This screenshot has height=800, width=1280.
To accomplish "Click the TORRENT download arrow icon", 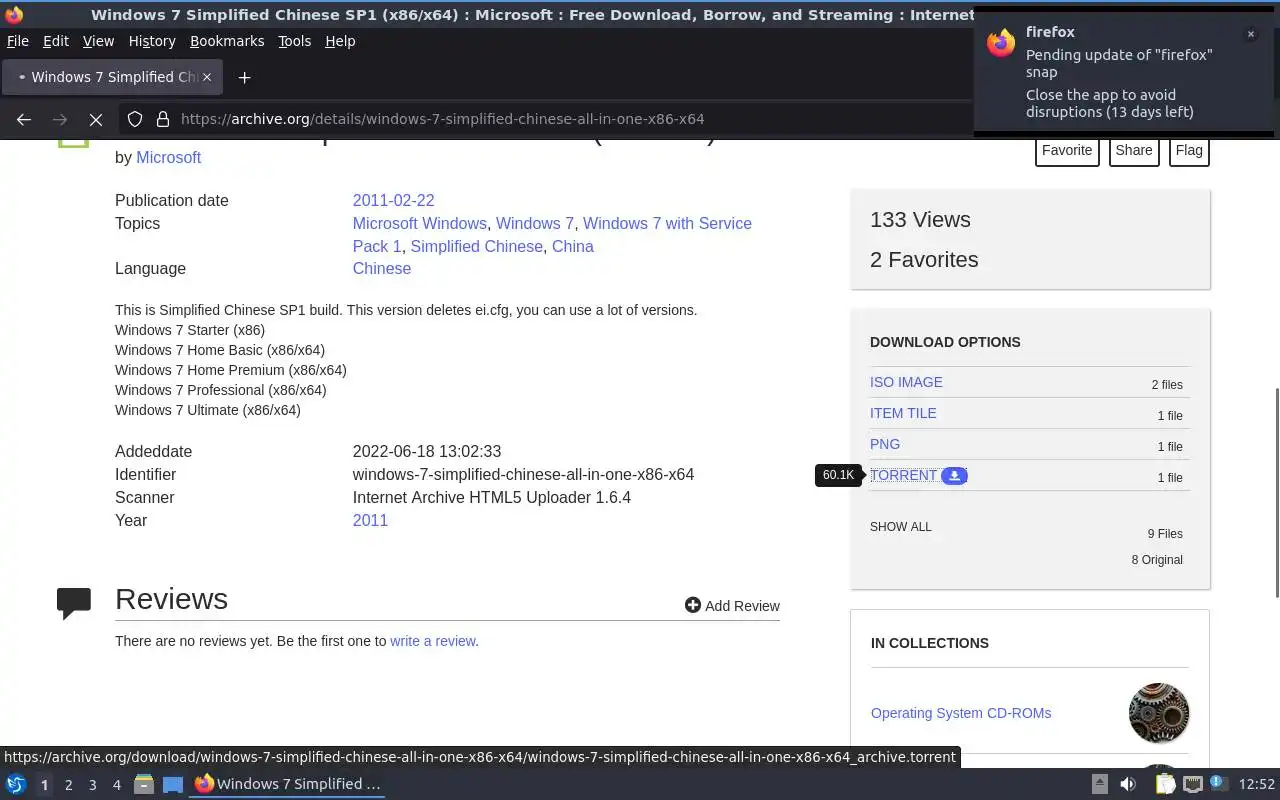I will tap(954, 476).
